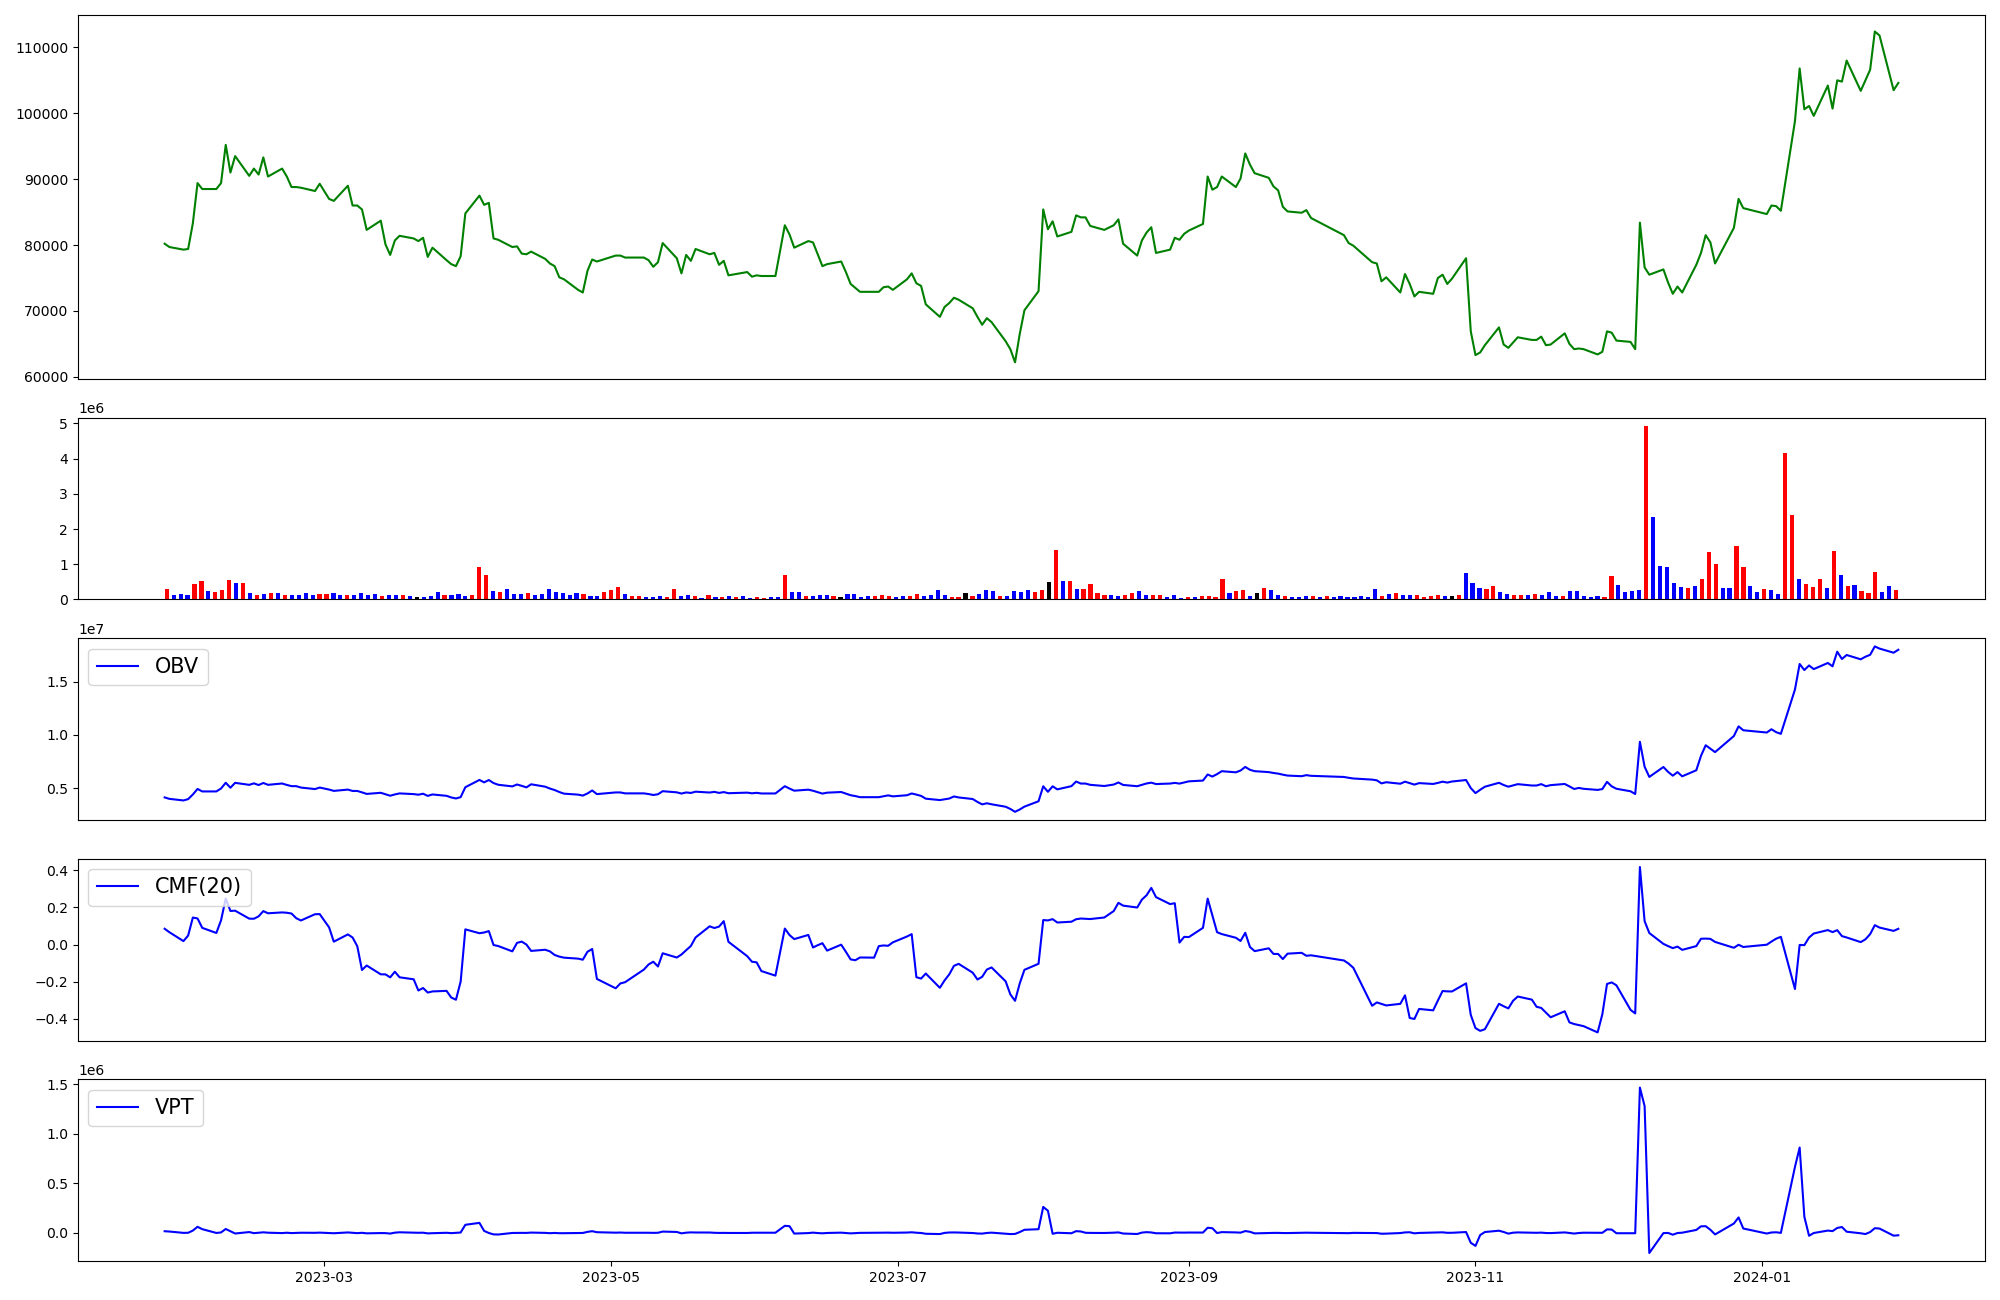
Task: Click the price chart's highest peak
Action: click(x=1875, y=32)
